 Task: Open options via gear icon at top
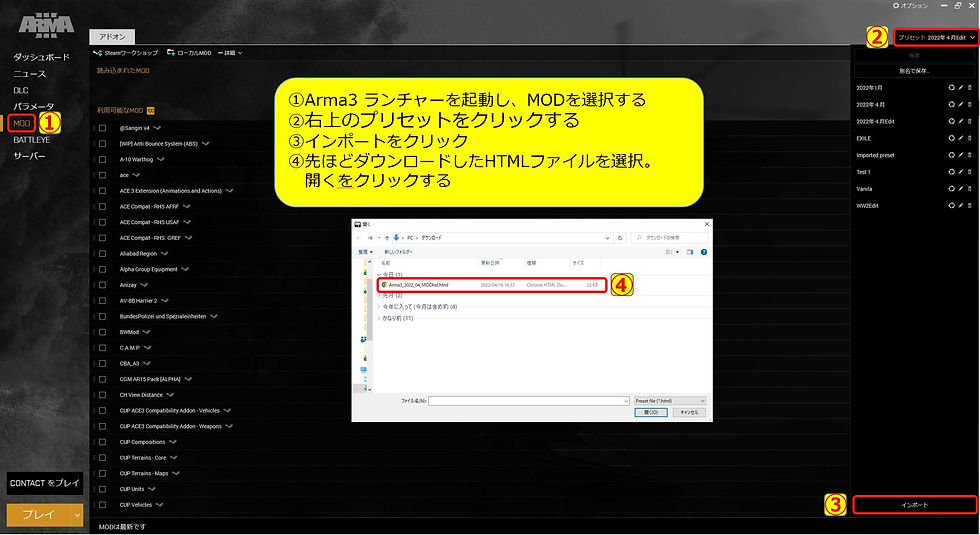coord(896,6)
